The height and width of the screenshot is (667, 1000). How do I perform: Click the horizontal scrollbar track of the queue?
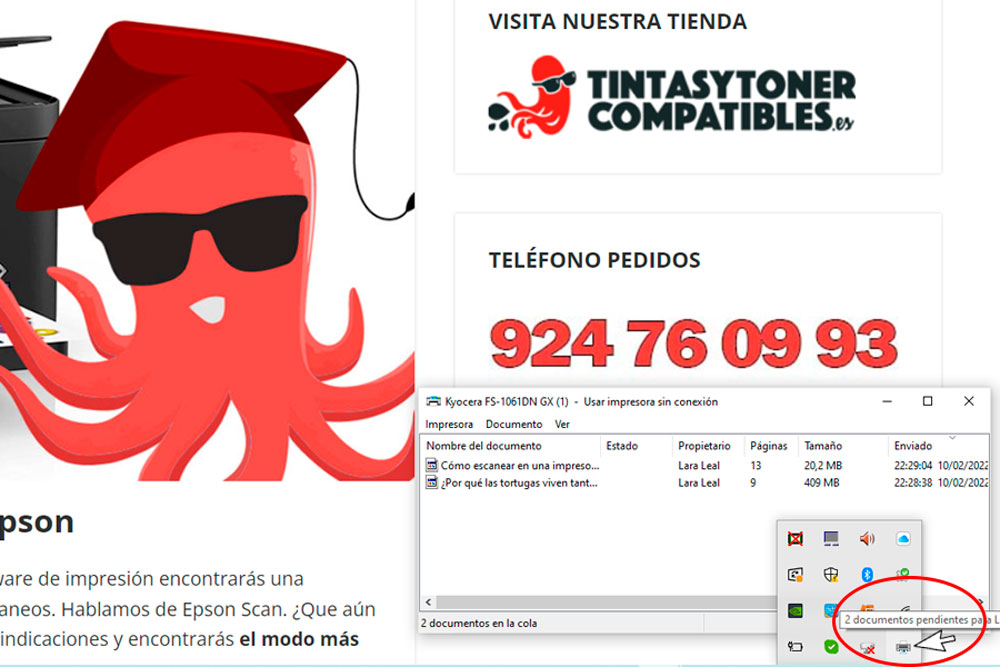[x=606, y=602]
